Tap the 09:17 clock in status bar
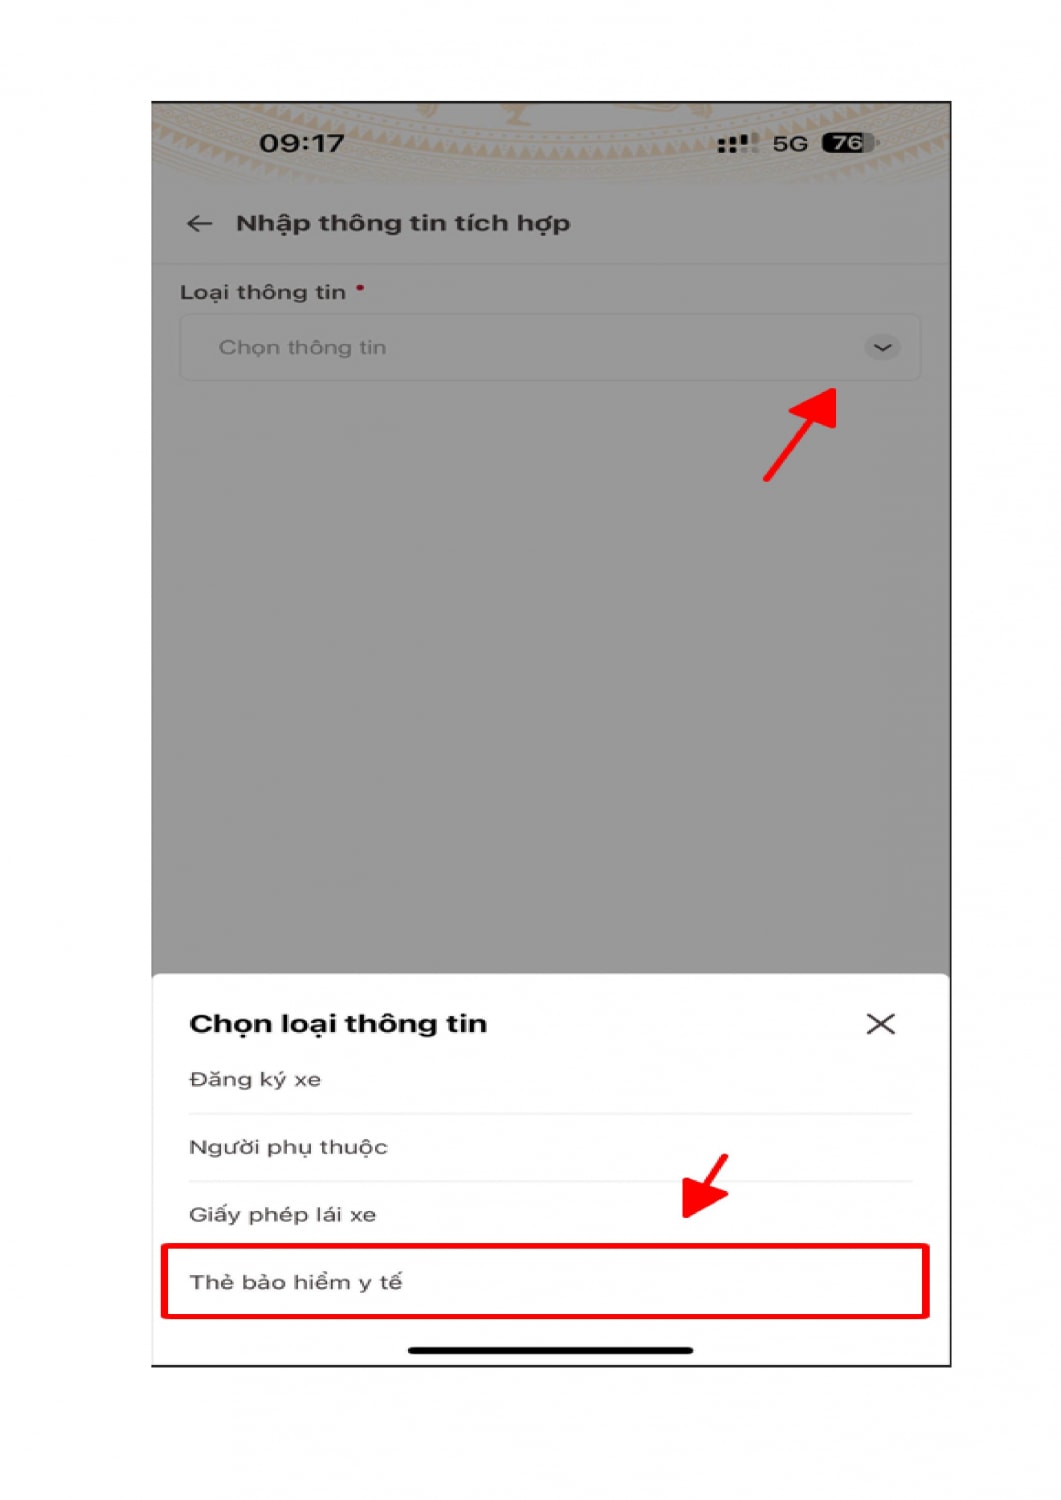 click(x=302, y=143)
